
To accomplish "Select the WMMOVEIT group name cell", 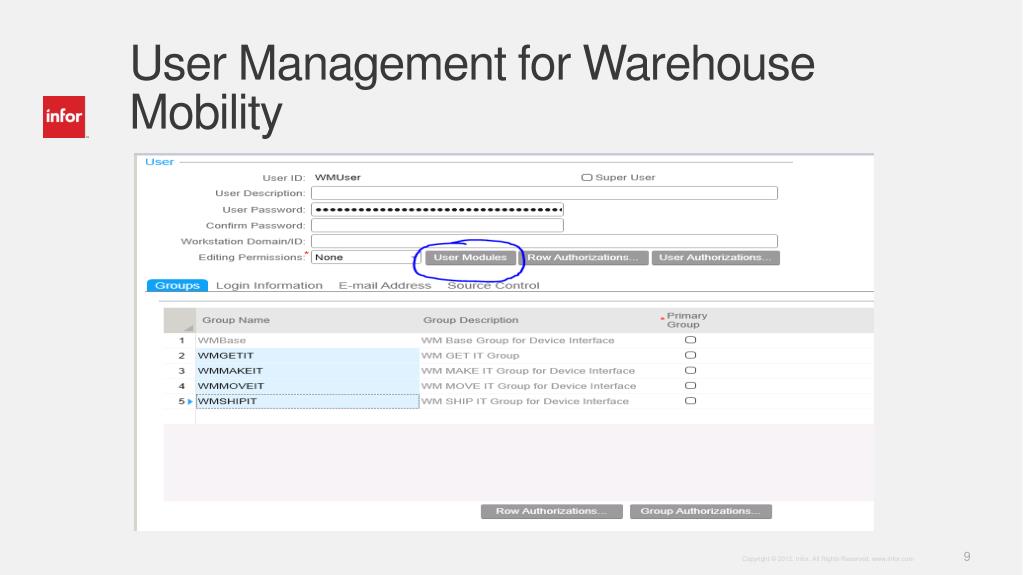I will coord(307,386).
